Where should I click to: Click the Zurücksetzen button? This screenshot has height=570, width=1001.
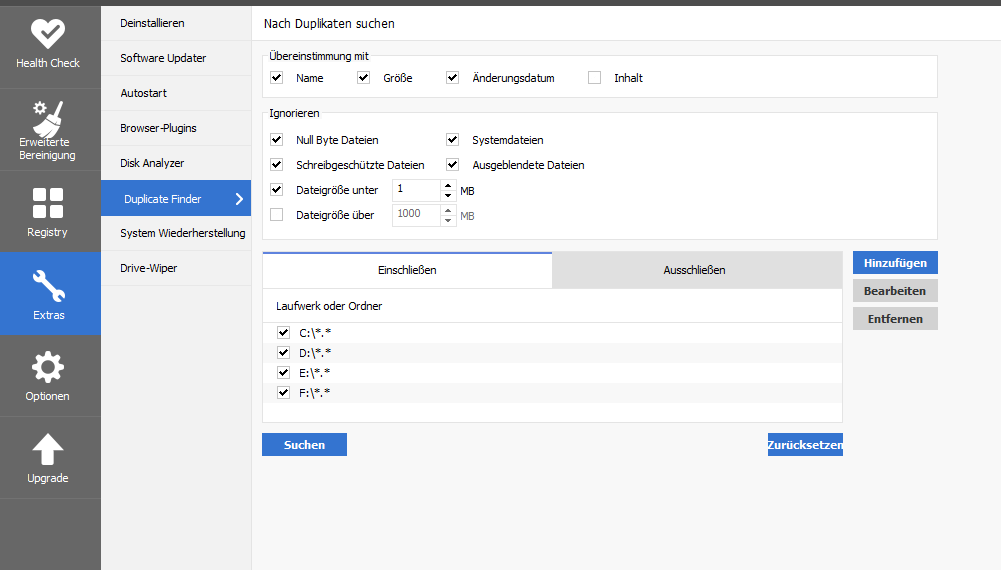(x=805, y=445)
